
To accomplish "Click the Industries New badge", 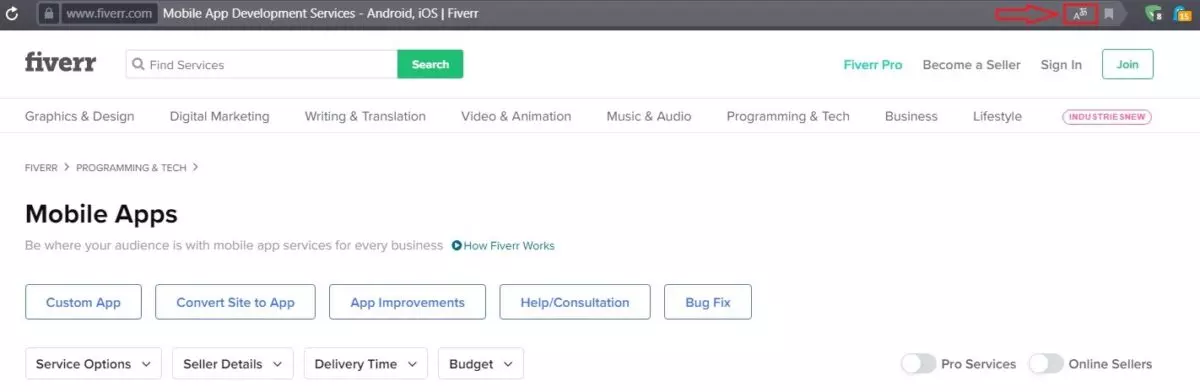I will pyautogui.click(x=1107, y=117).
